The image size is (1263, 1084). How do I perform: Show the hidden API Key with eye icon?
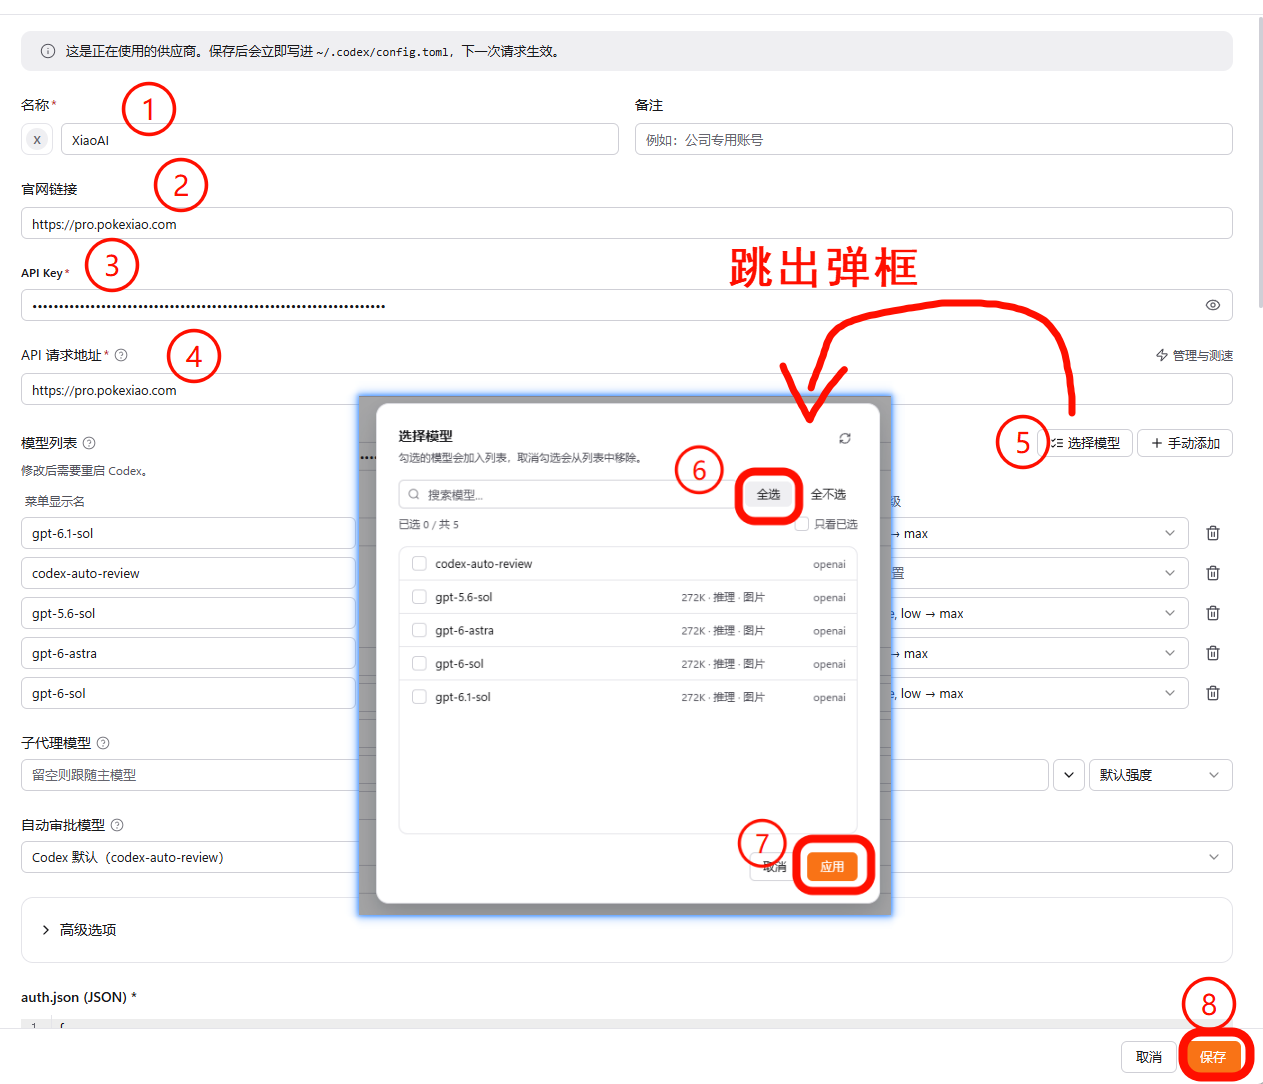1212,305
